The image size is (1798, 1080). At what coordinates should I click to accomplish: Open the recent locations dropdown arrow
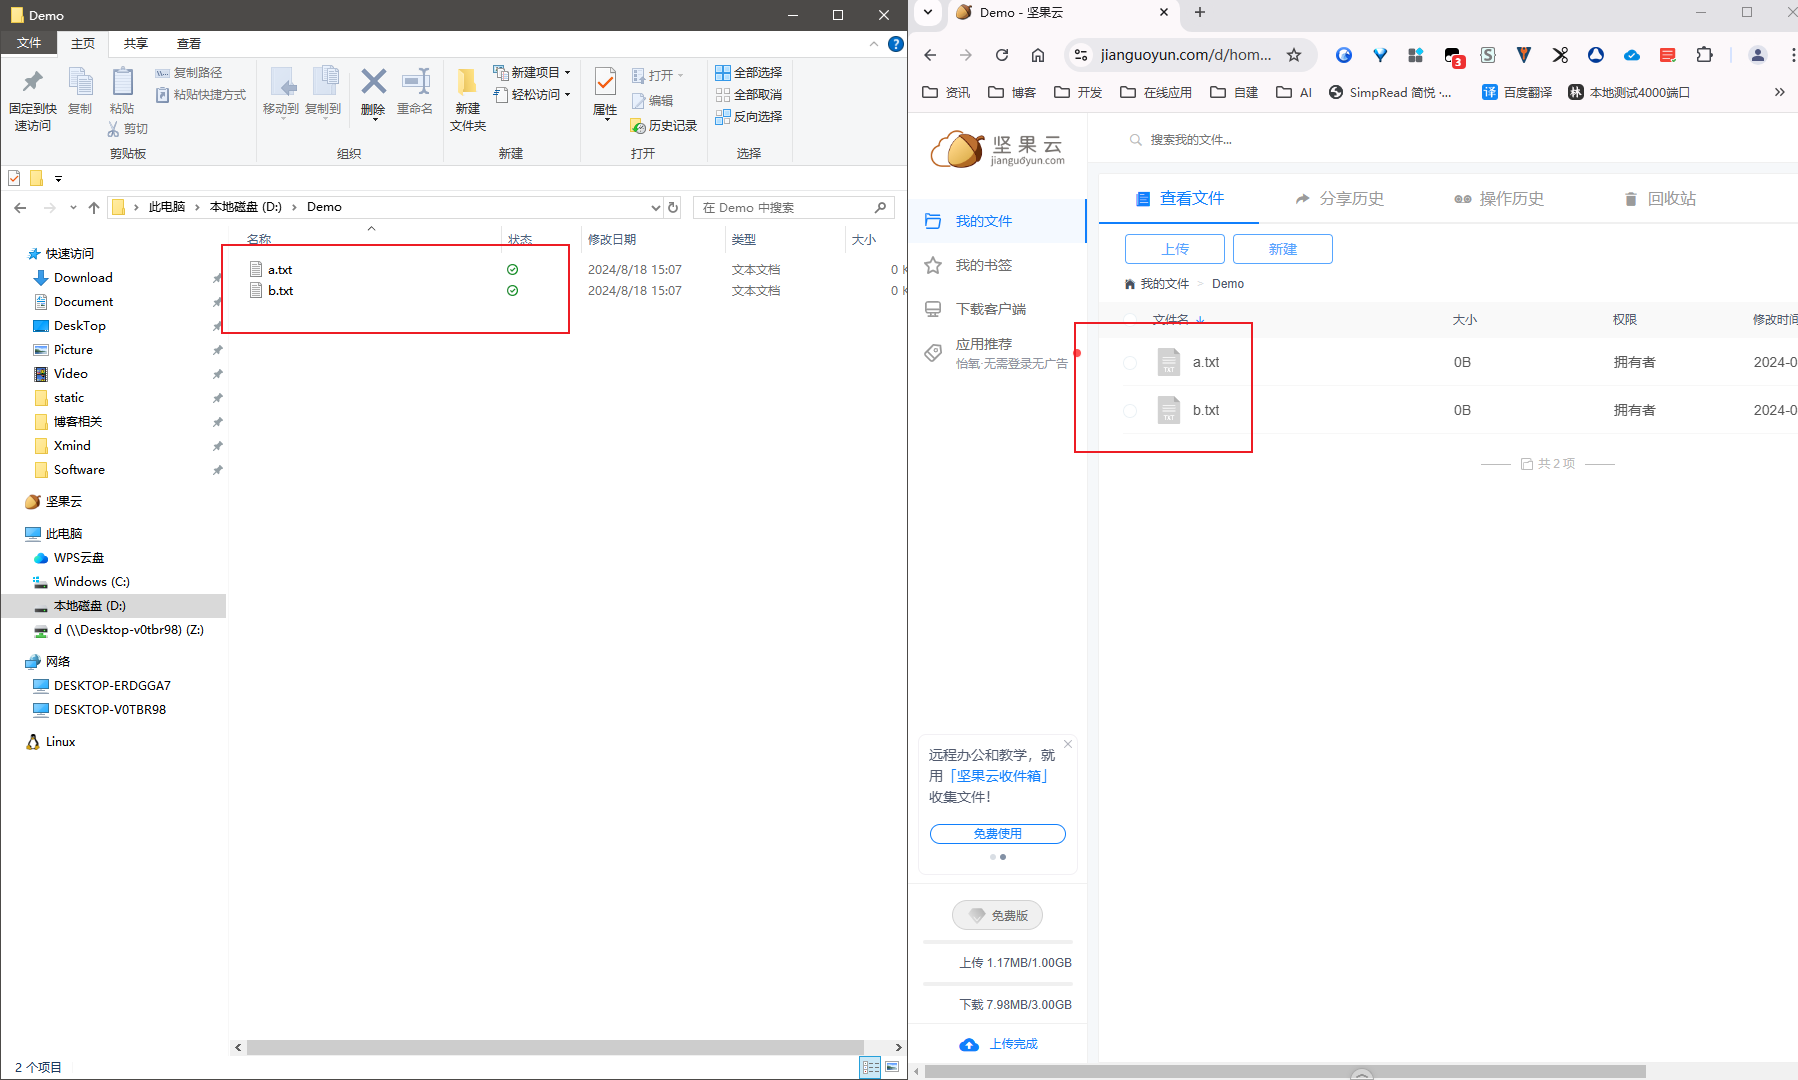(x=73, y=207)
